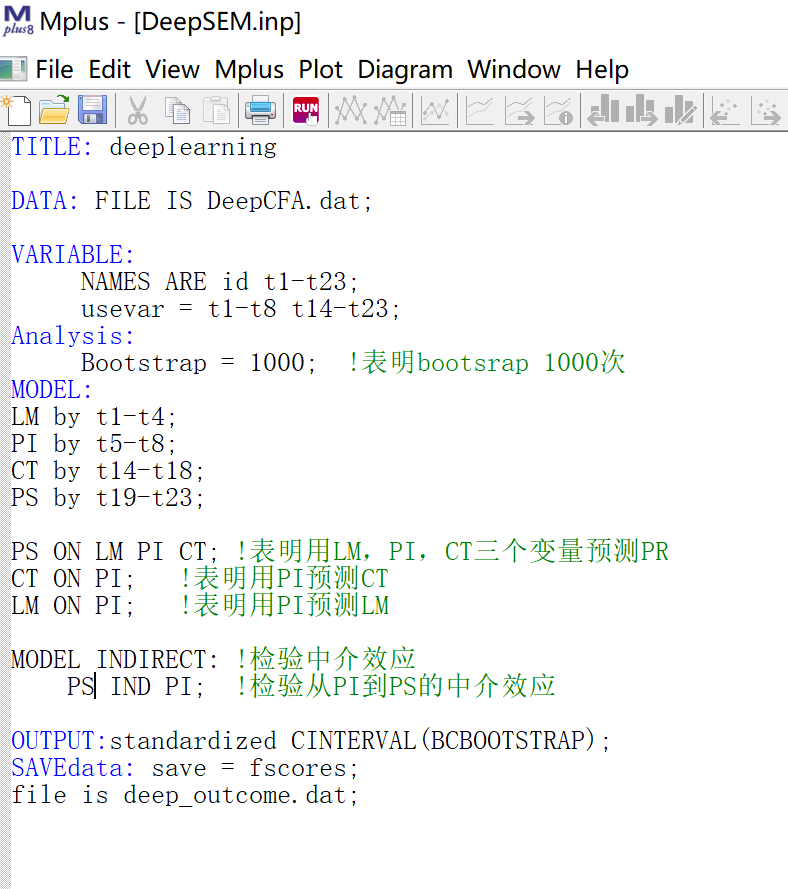Click the usevar = t1-t8 t14-t23 line
Viewport: 788px width, 889px height.
tap(240, 309)
